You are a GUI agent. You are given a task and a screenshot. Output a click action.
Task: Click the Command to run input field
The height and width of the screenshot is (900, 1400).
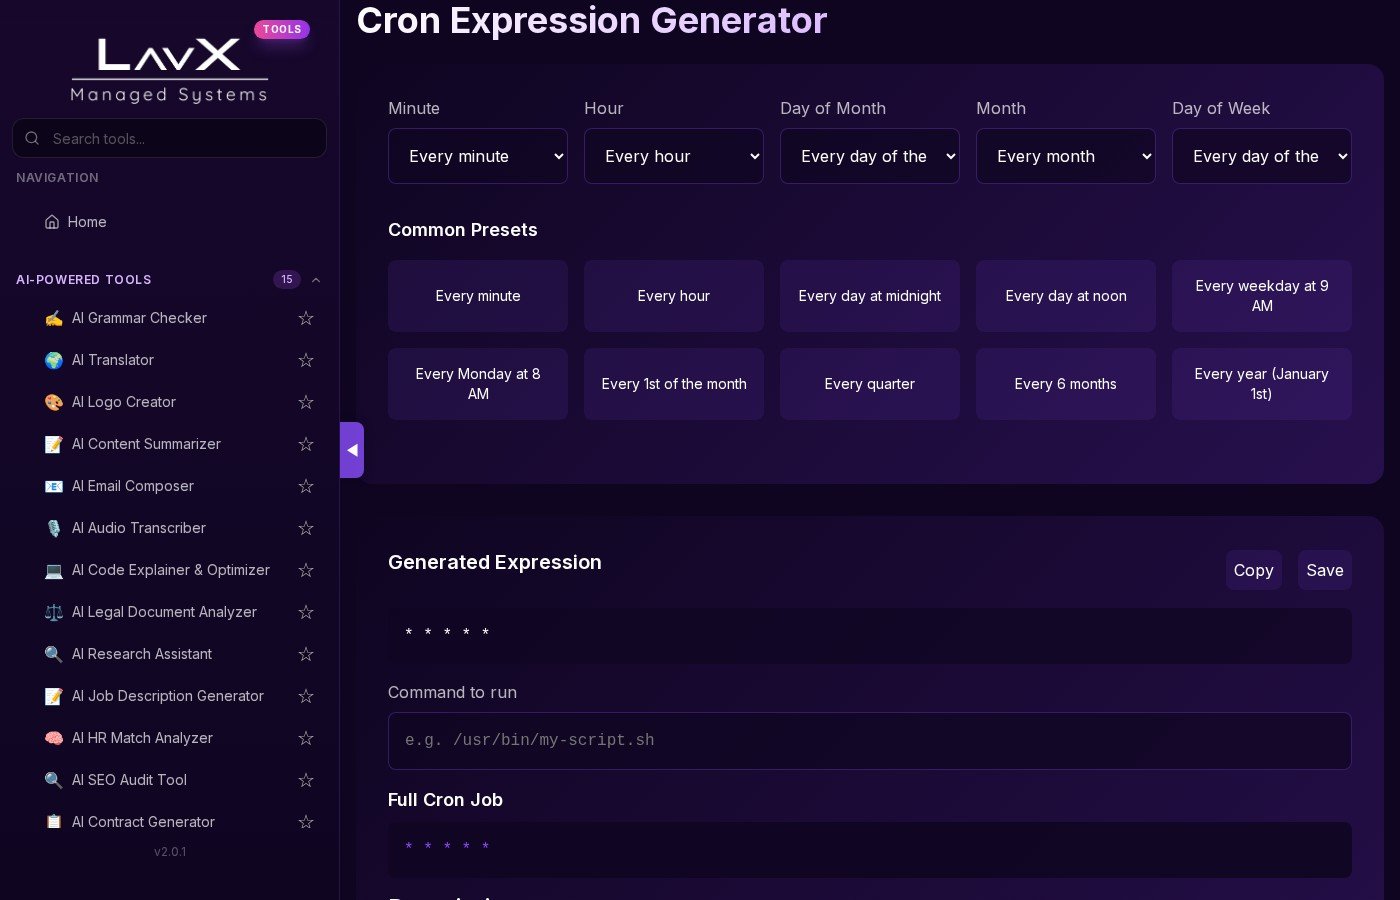point(870,741)
